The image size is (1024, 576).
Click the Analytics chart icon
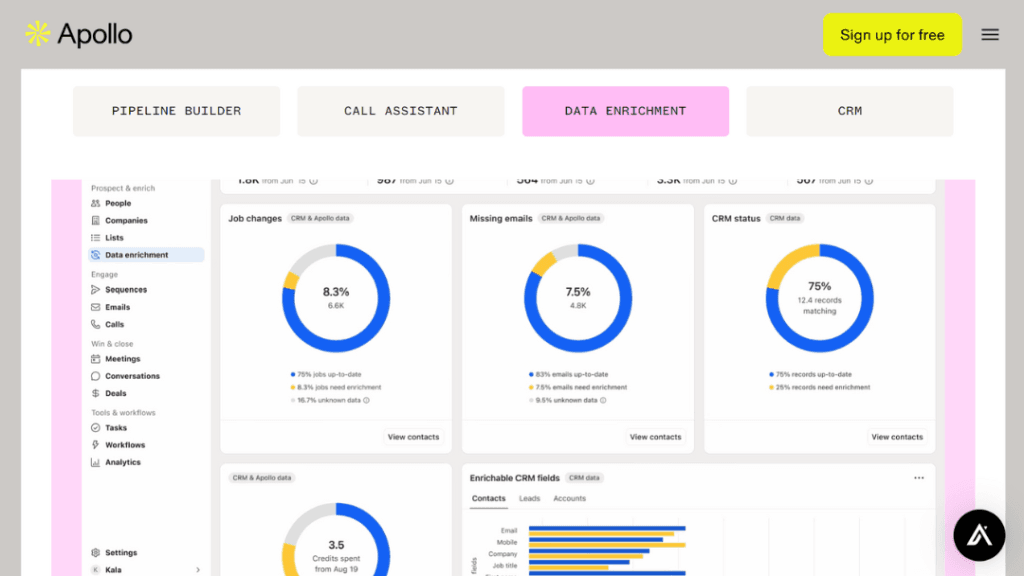click(95, 462)
